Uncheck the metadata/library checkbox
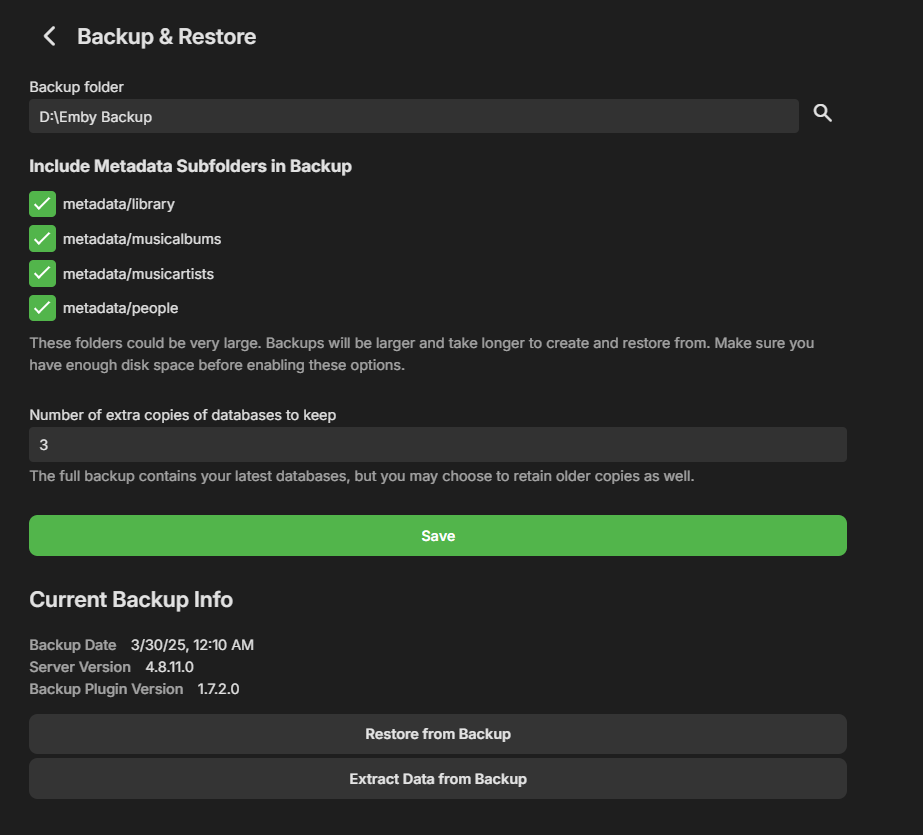923x835 pixels. (42, 204)
